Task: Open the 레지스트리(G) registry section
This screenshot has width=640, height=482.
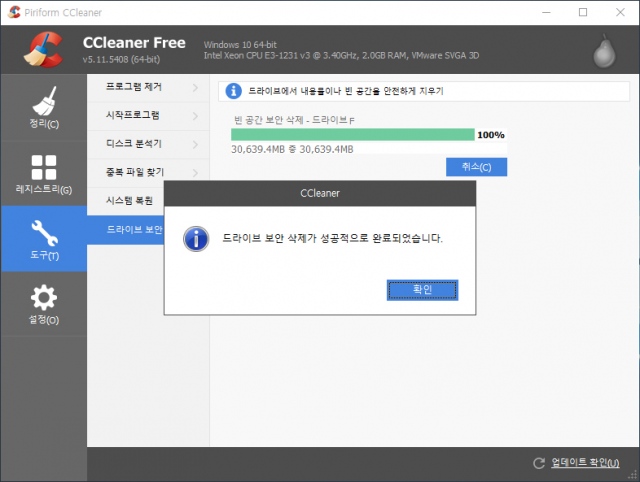Action: (44, 173)
